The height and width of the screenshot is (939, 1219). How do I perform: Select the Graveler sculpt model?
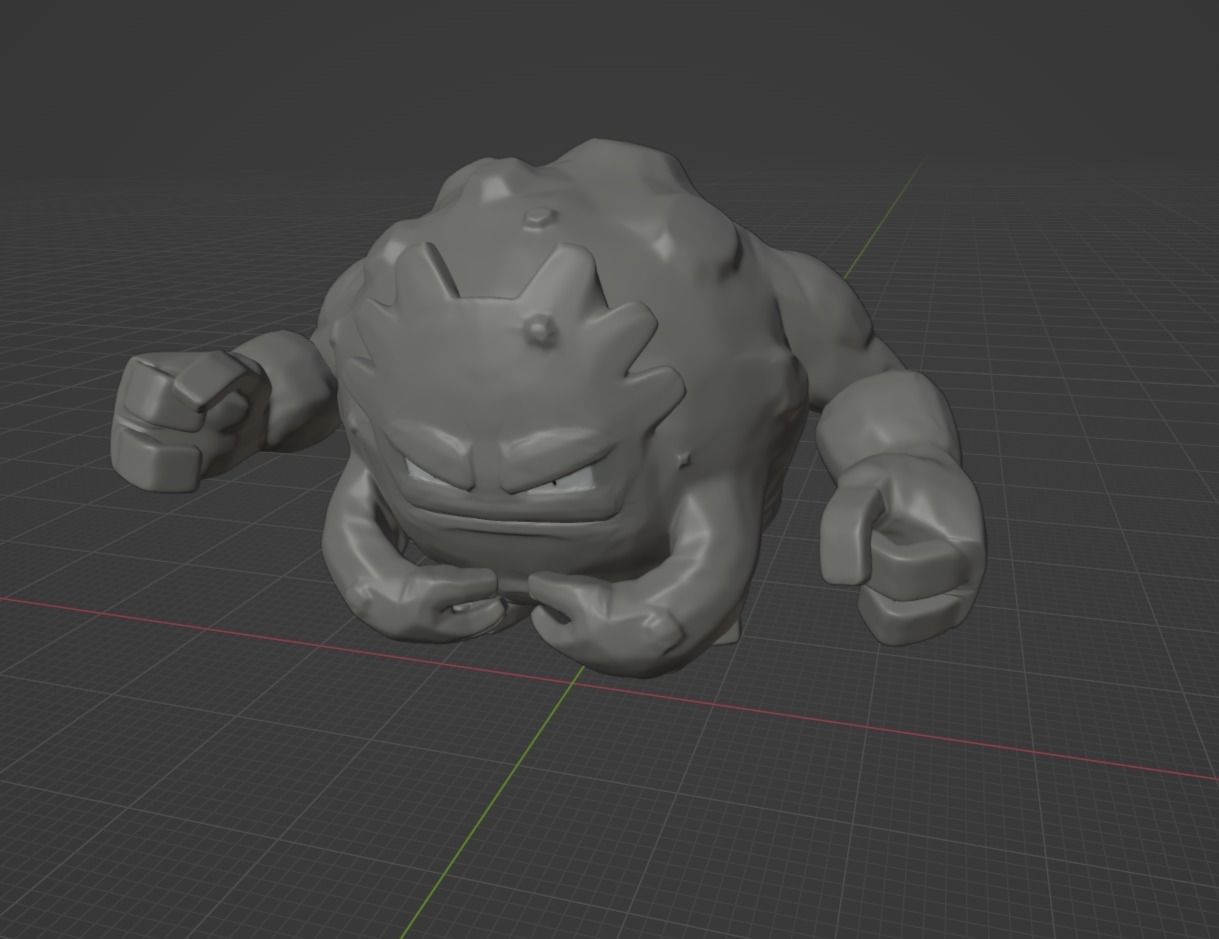click(550, 400)
